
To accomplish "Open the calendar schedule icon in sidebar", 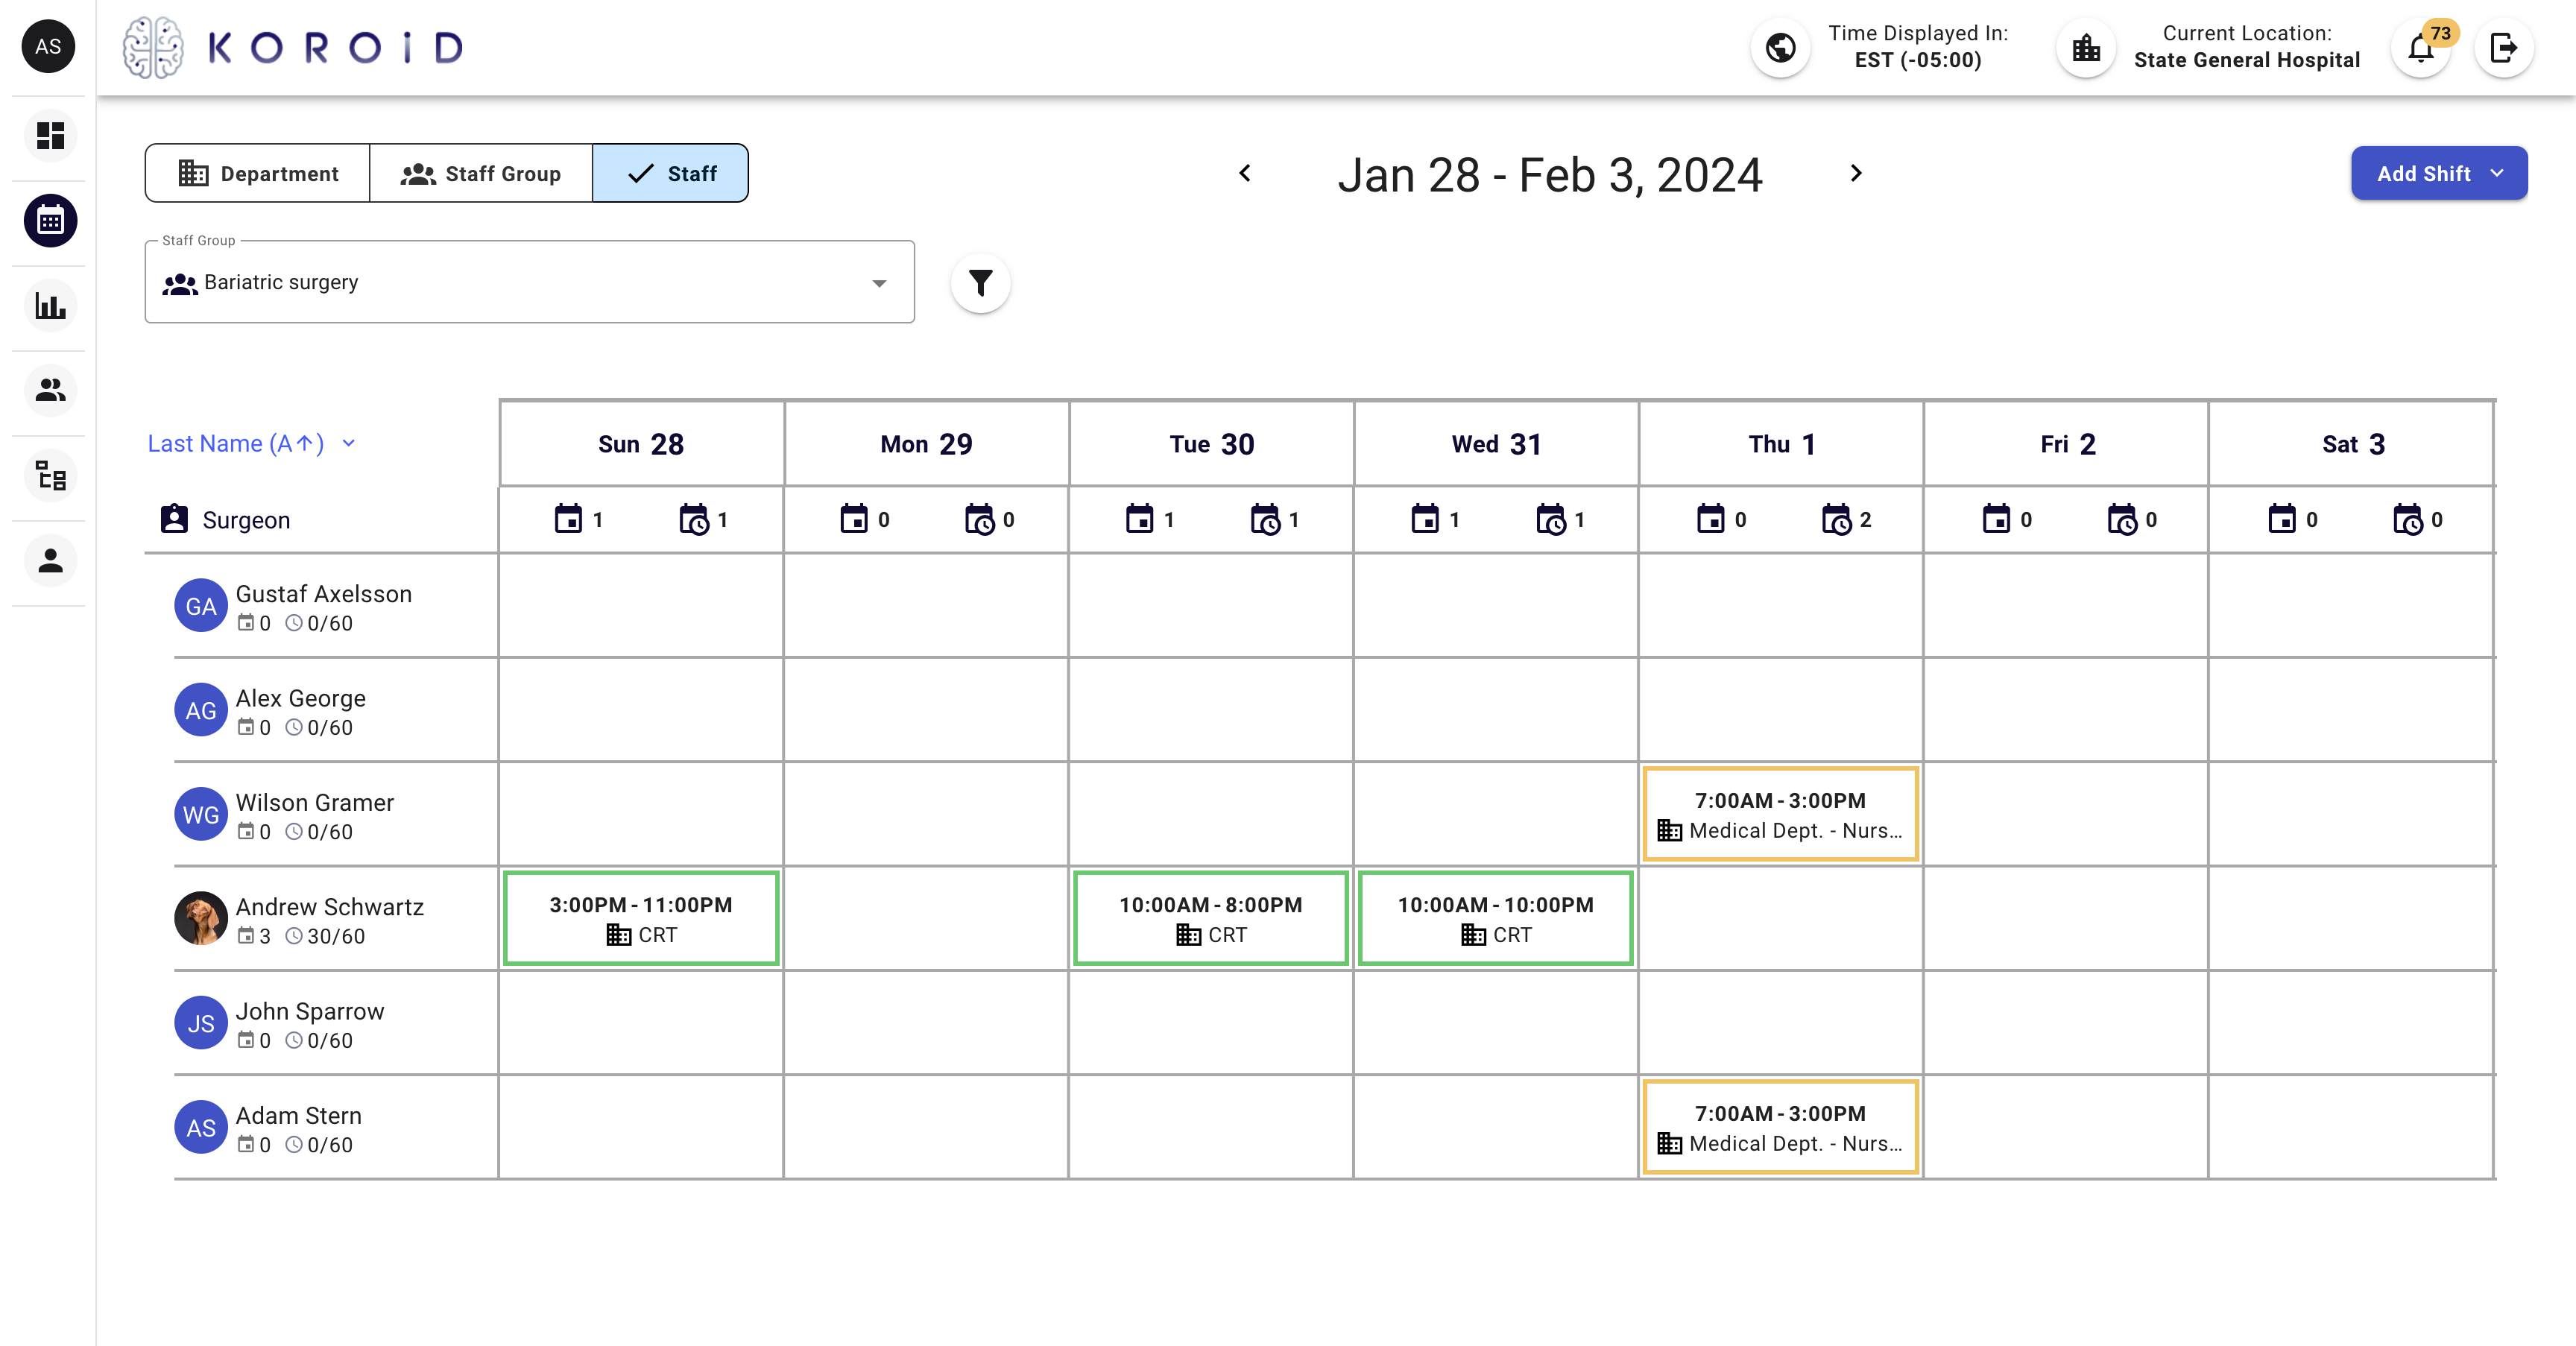I will (50, 220).
